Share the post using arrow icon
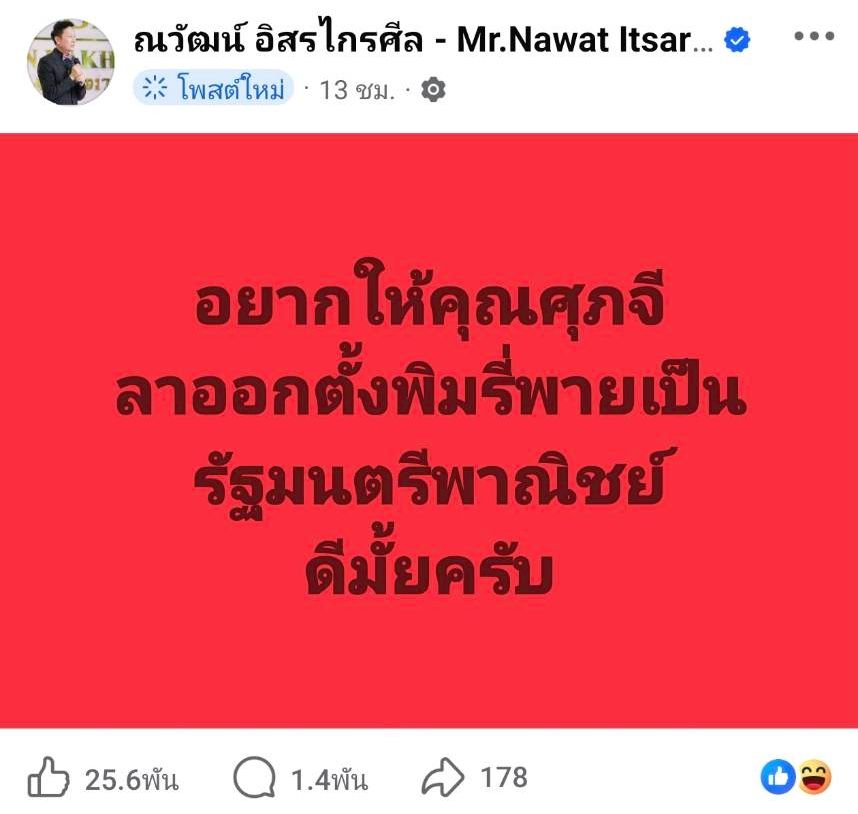This screenshot has width=858, height=814. [x=443, y=777]
